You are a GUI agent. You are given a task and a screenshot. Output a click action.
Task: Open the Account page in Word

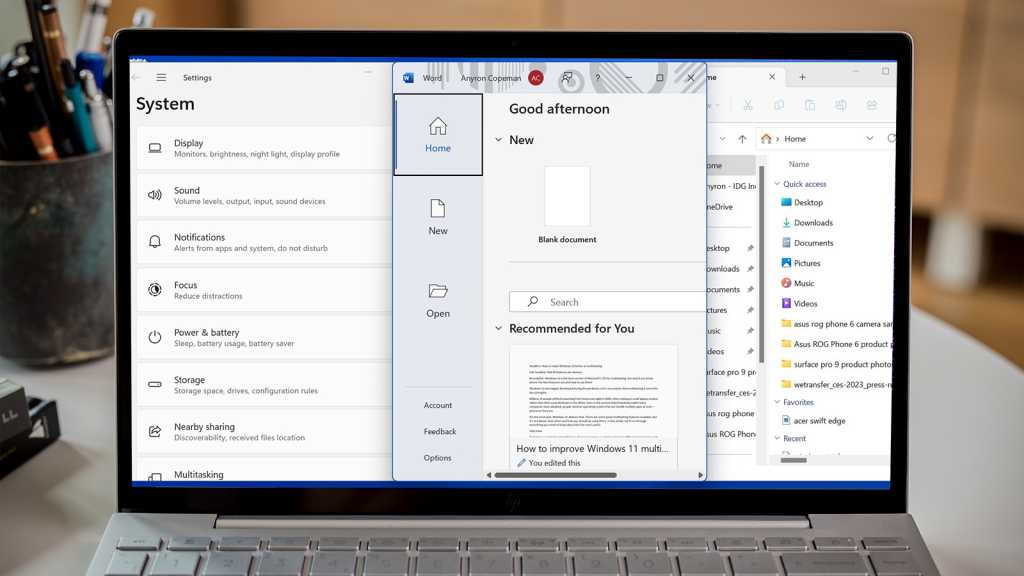(438, 405)
